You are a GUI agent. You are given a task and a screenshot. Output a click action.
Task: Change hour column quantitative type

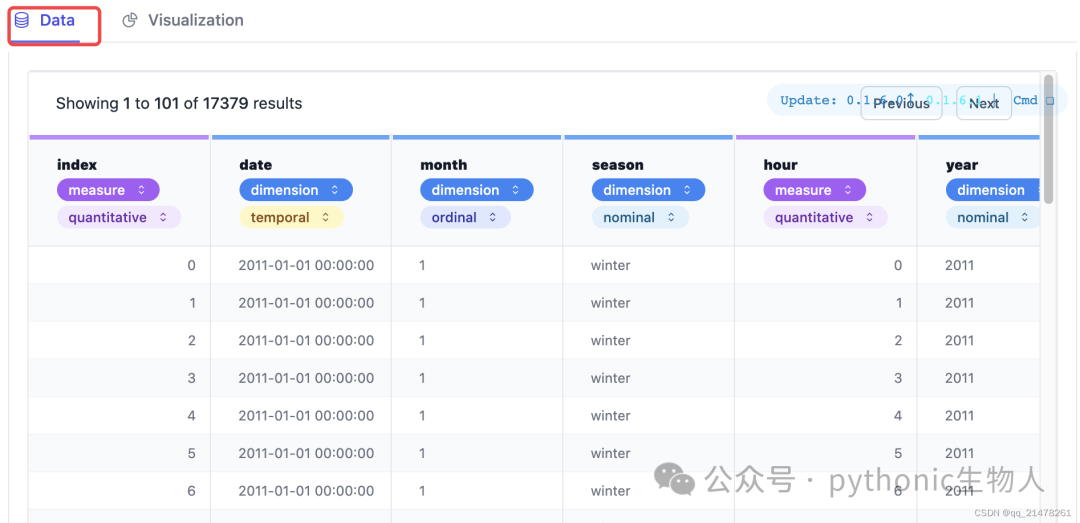[x=825, y=217]
